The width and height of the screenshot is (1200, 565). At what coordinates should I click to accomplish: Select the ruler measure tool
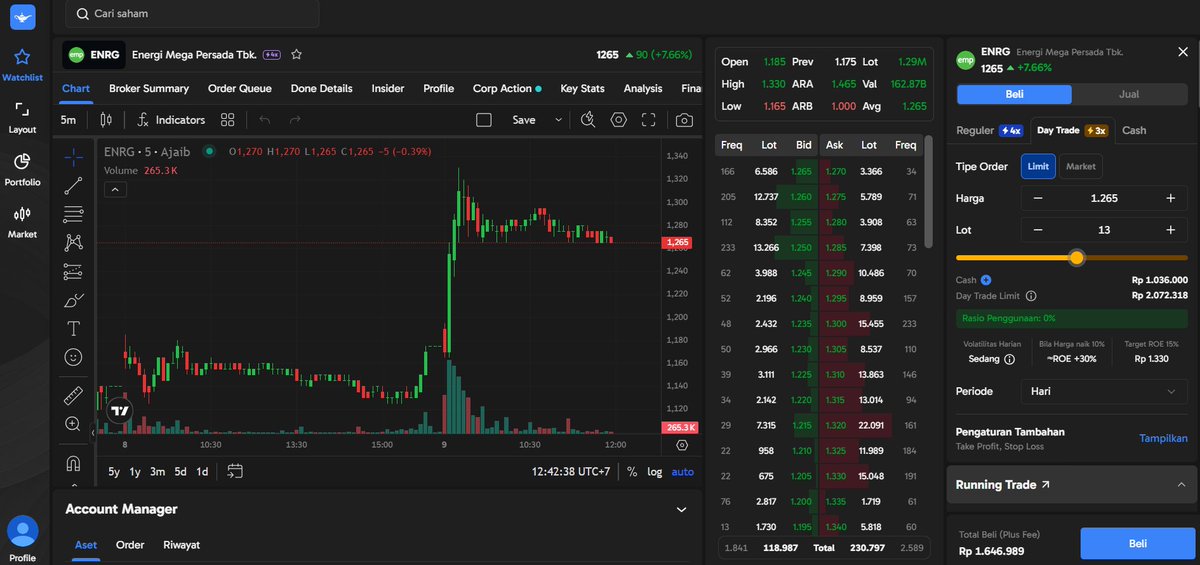coord(73,396)
